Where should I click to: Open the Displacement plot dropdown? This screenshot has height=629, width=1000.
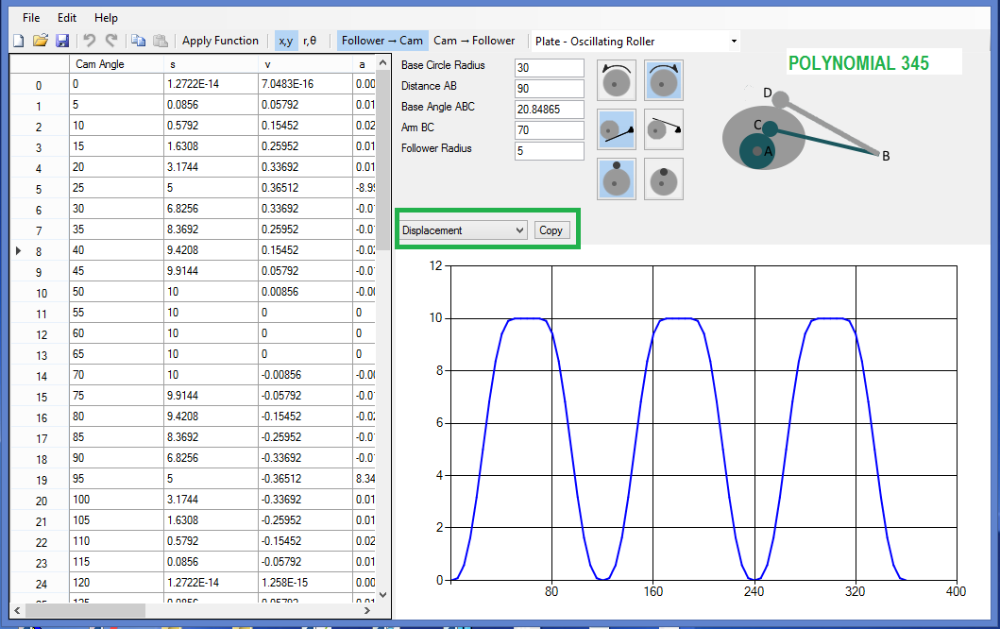pyautogui.click(x=462, y=230)
